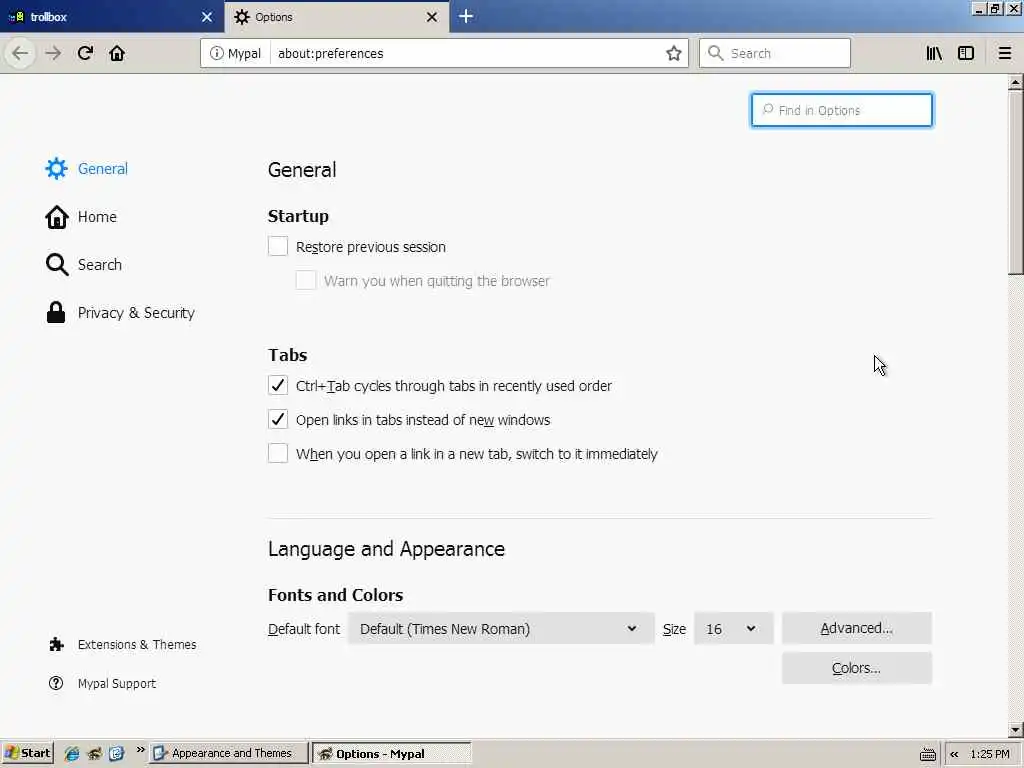Launch Internet Explorer from quick launch
The width and height of the screenshot is (1024, 768).
click(72, 754)
